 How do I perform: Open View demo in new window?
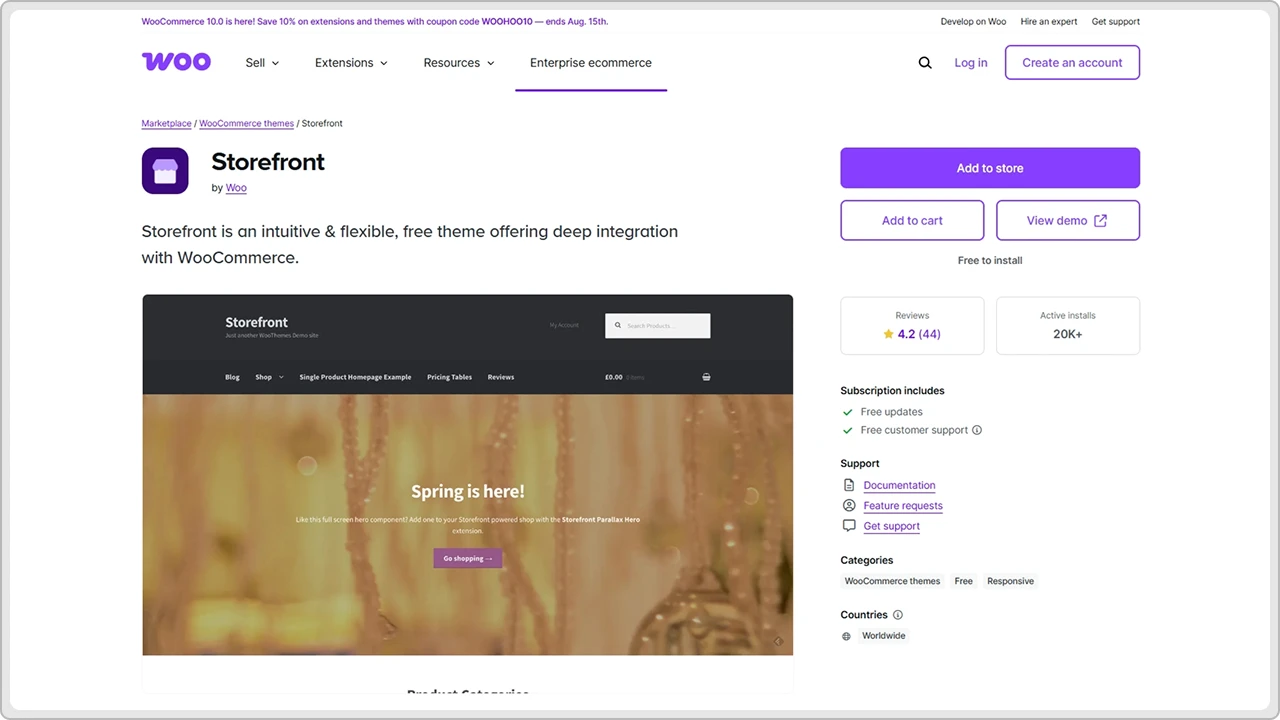pos(1068,220)
